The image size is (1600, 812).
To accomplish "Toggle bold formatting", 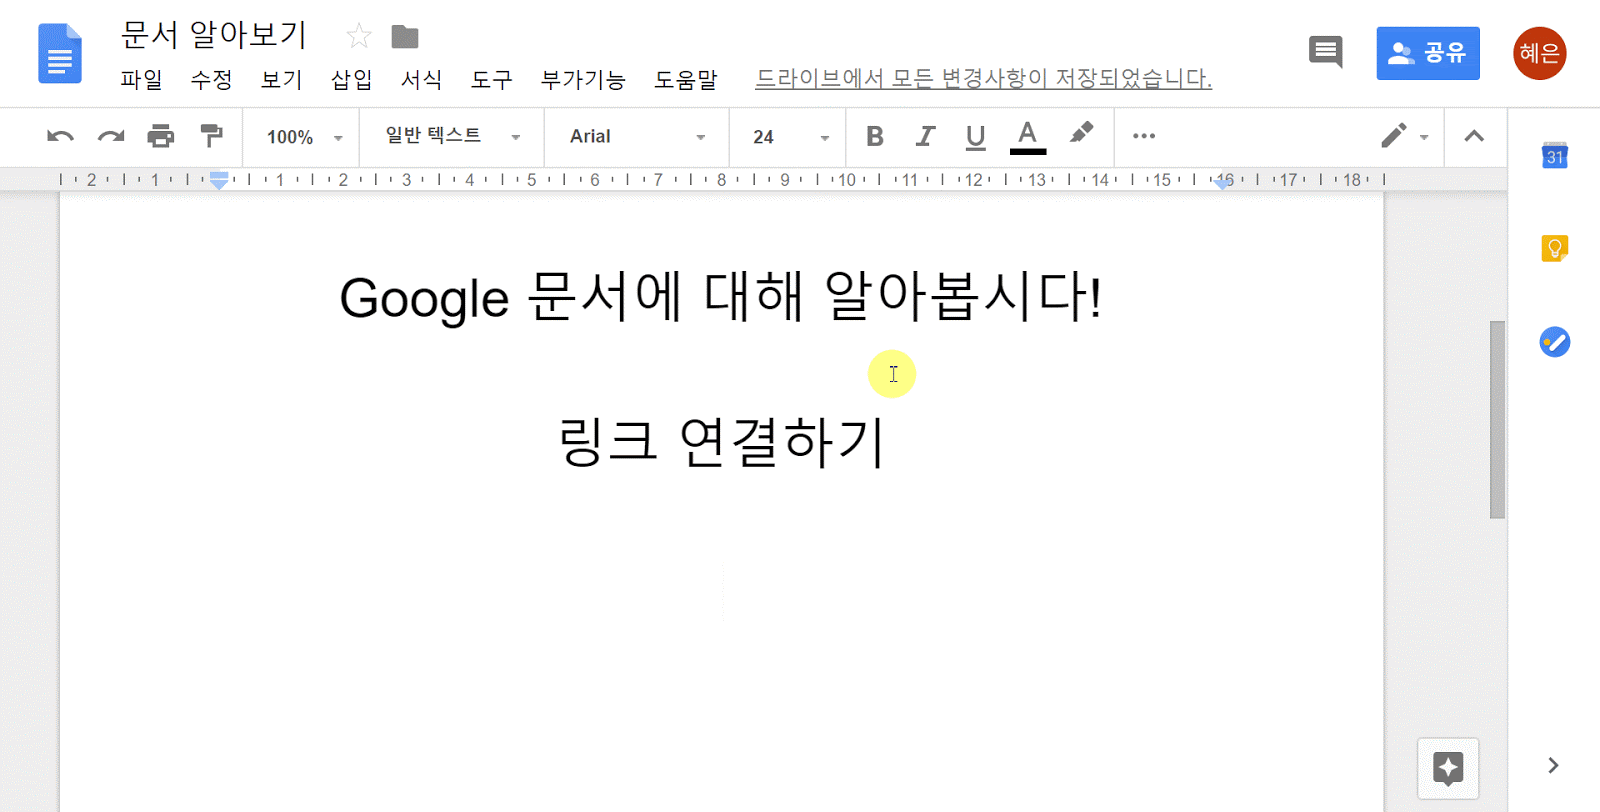I will (875, 136).
